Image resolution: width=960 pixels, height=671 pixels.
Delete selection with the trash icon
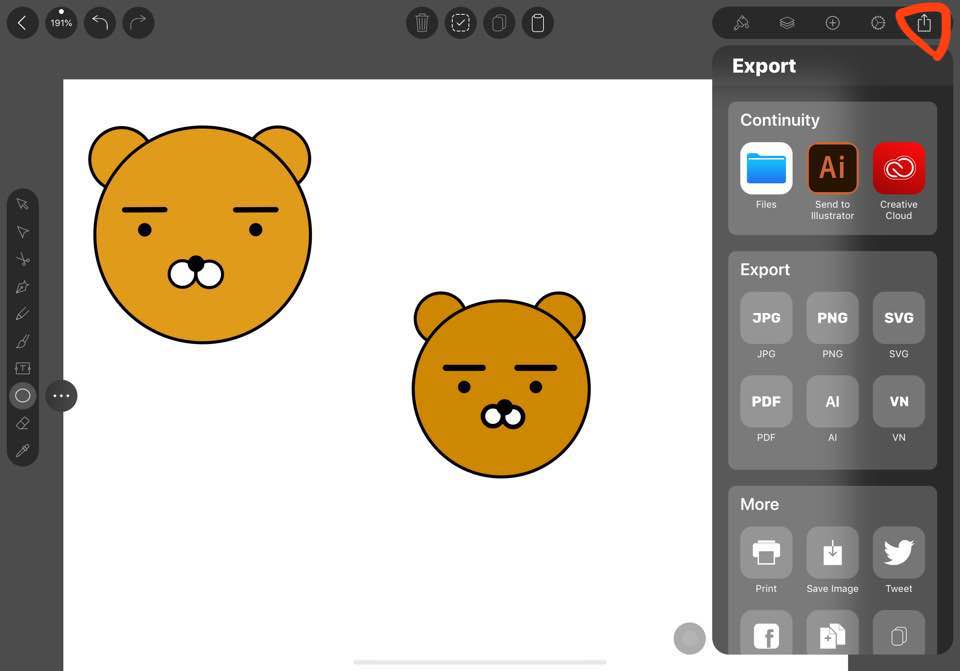(x=422, y=23)
